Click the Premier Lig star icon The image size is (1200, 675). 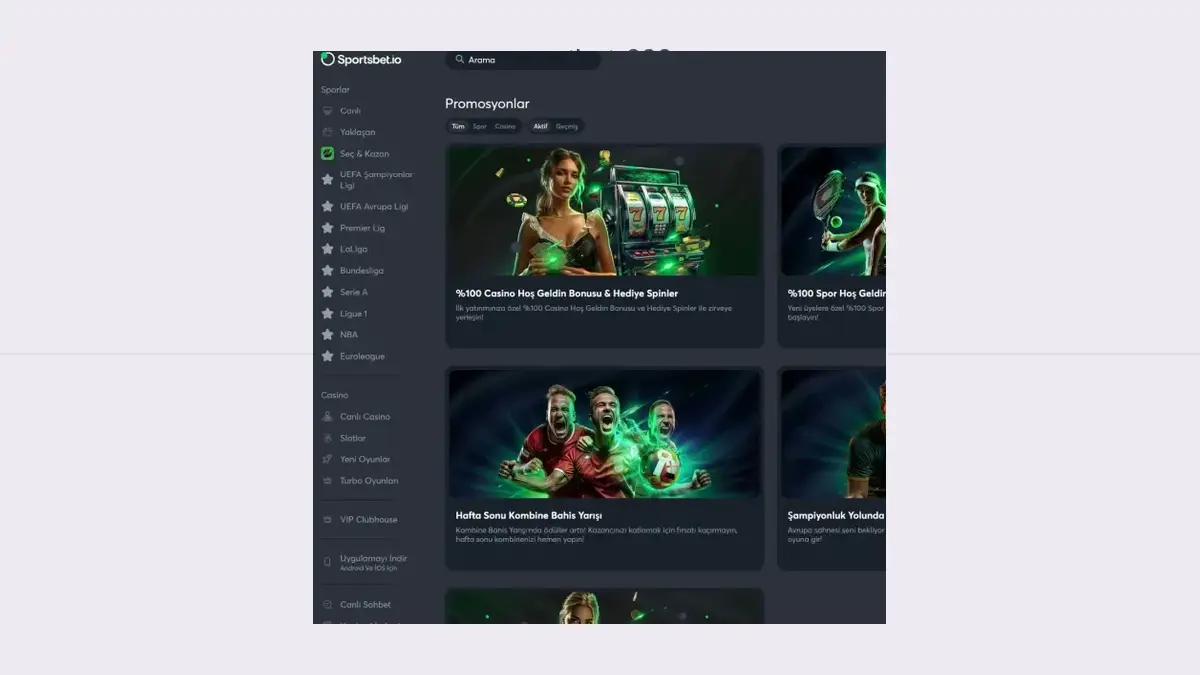click(327, 228)
